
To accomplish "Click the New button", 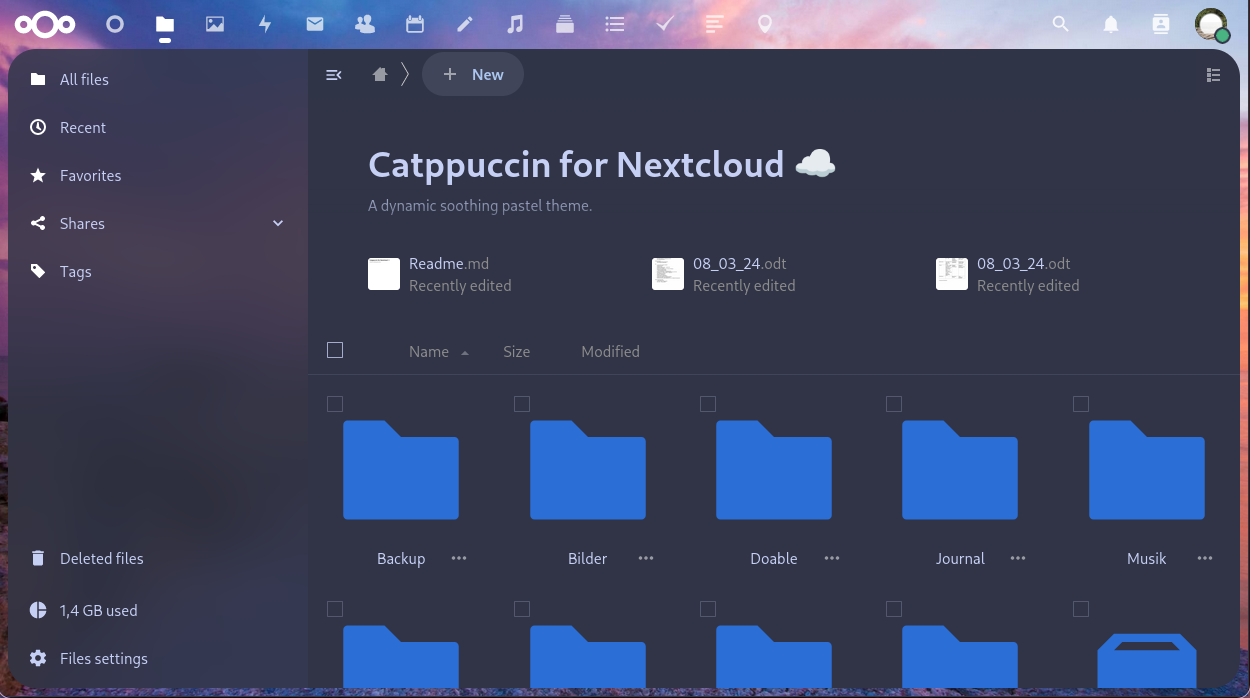I will pos(473,75).
